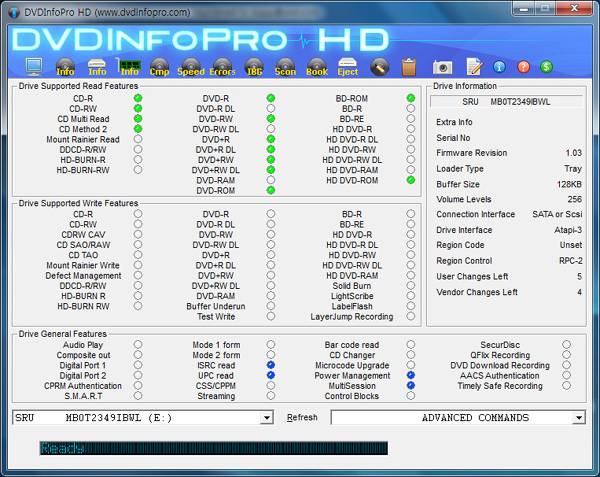The height and width of the screenshot is (477, 600).
Task: Minimize the DVDInfoPro HD window
Action: [x=523, y=8]
